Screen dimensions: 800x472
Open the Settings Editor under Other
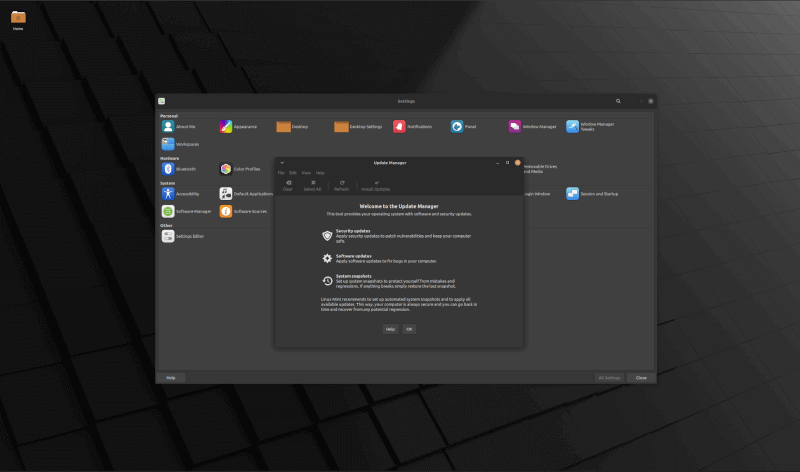click(x=183, y=236)
